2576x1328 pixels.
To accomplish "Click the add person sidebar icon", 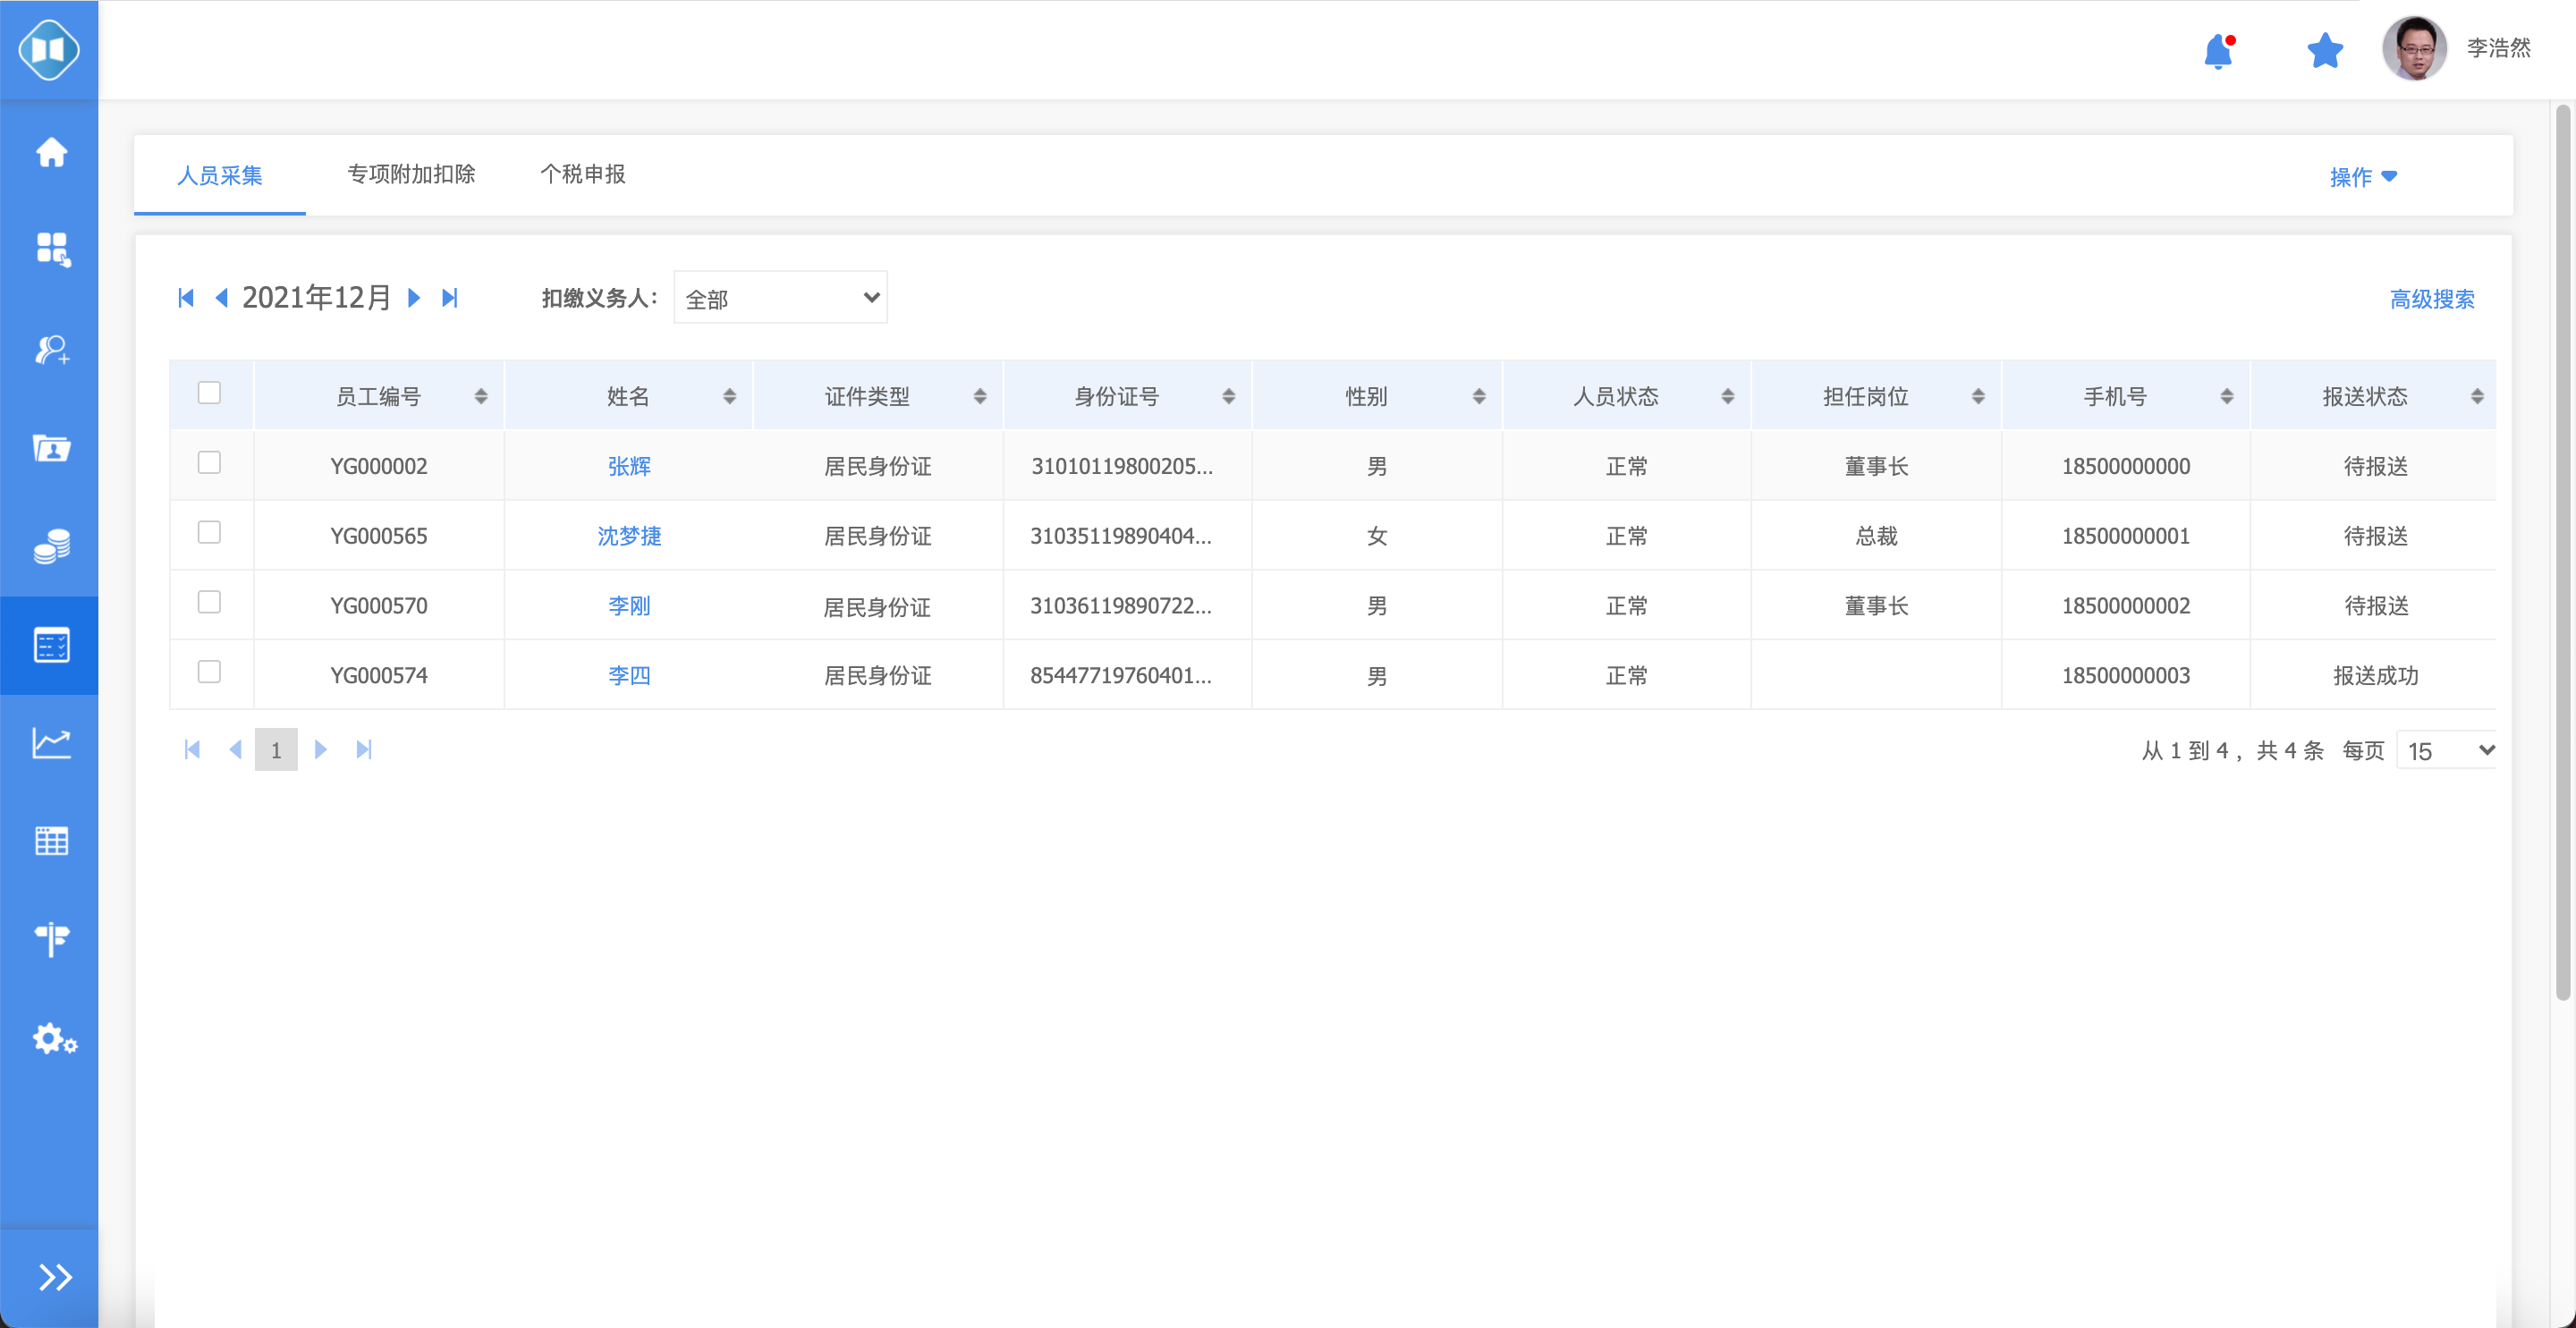I will click(51, 349).
